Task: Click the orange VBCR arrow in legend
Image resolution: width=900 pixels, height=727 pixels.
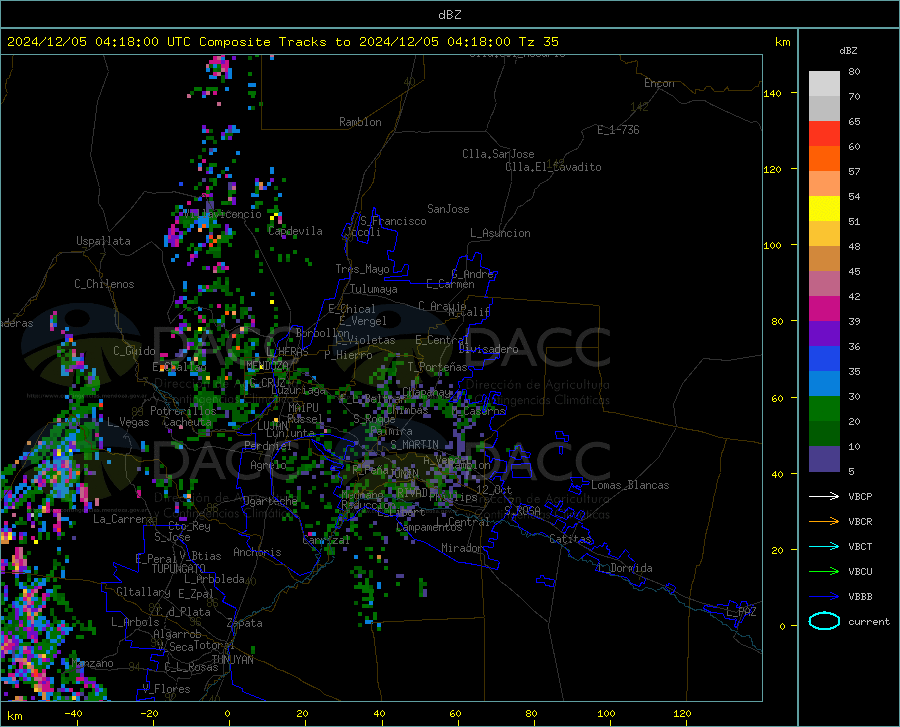Action: click(824, 521)
